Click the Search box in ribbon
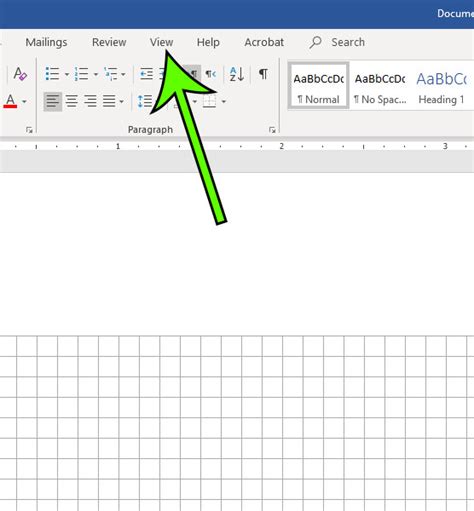This screenshot has width=474, height=511. click(348, 42)
